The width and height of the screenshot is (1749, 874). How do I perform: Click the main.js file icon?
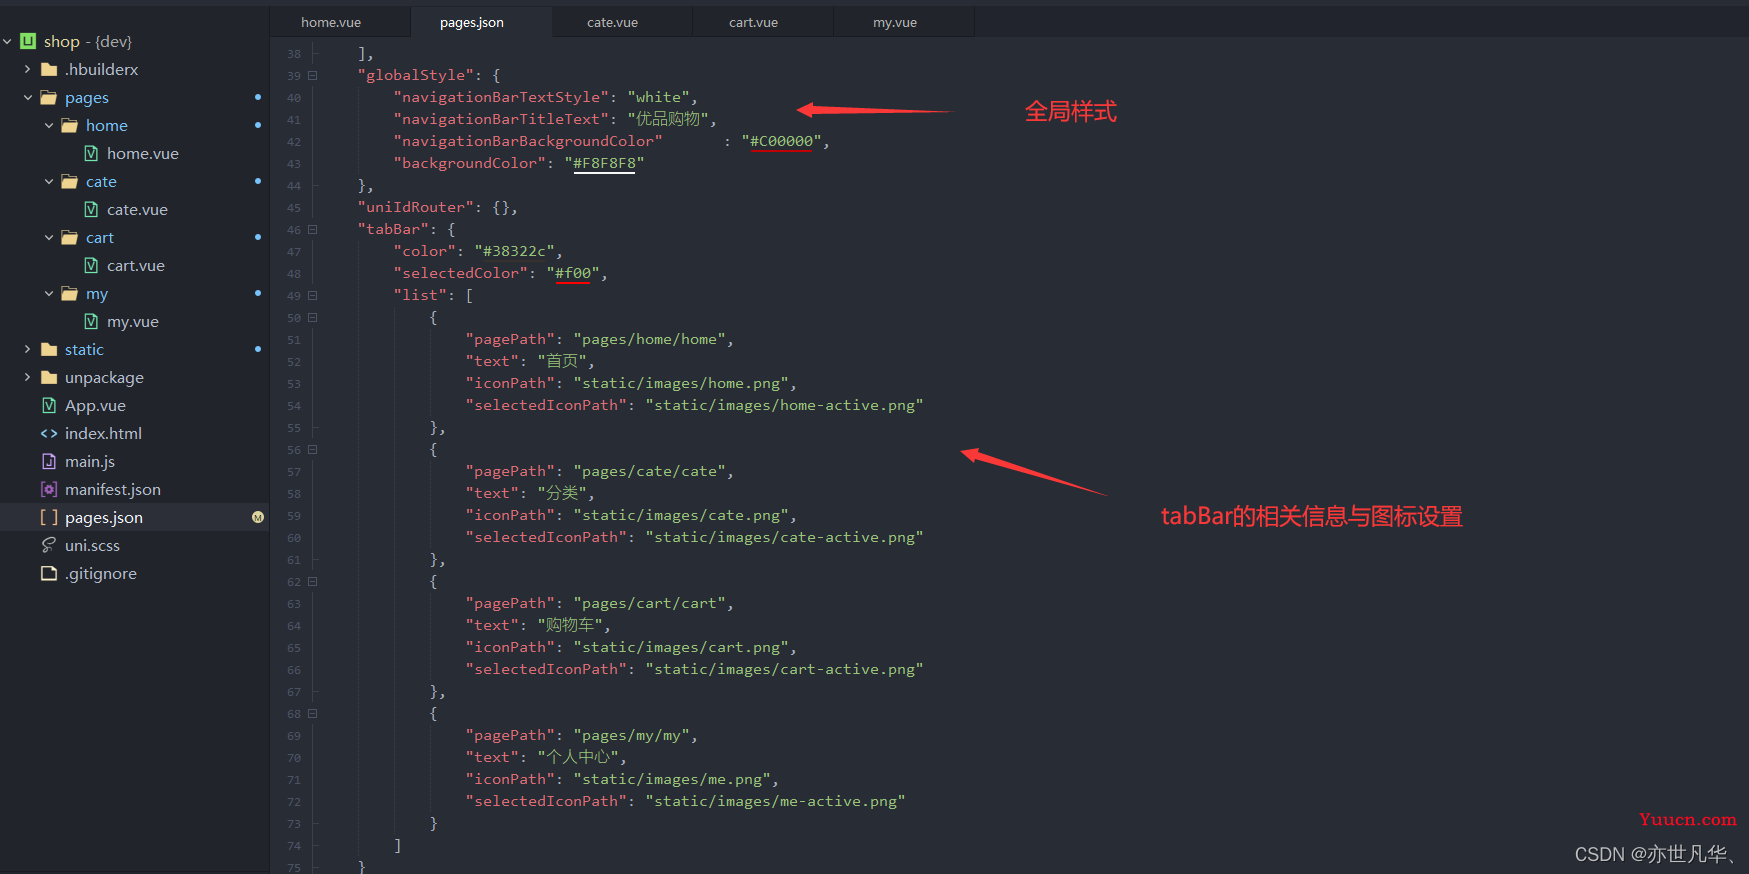tap(49, 461)
